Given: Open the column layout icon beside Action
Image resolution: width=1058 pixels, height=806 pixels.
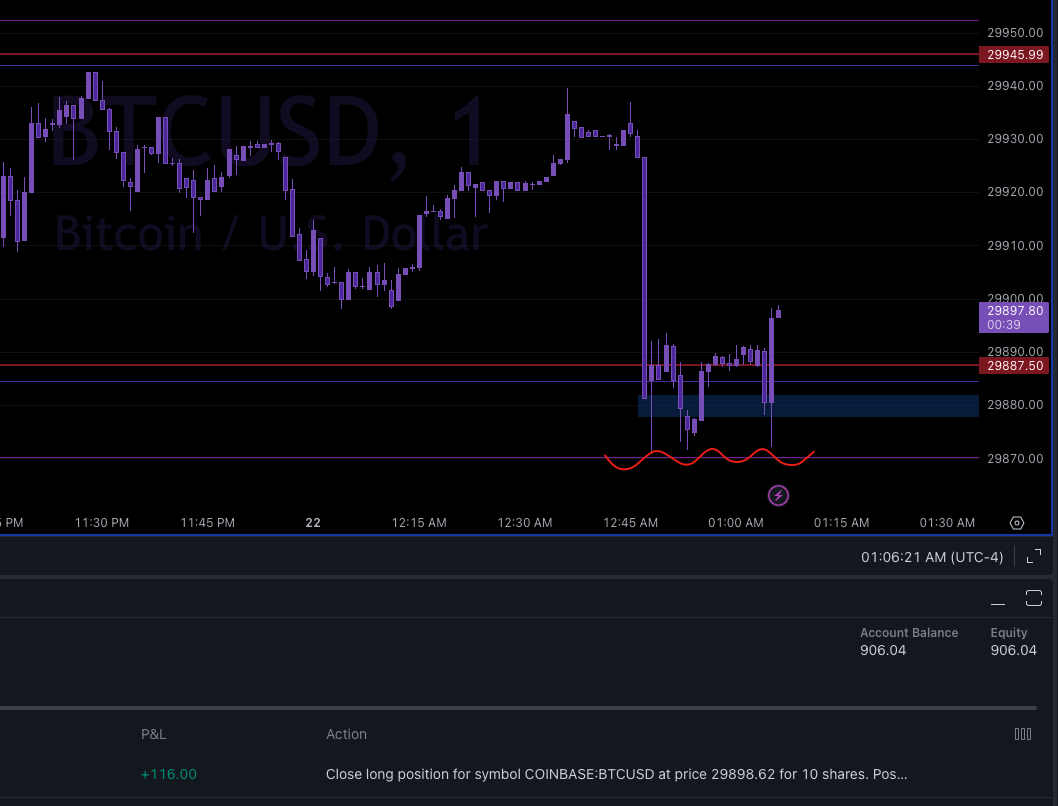Looking at the screenshot, I should click(x=1023, y=733).
